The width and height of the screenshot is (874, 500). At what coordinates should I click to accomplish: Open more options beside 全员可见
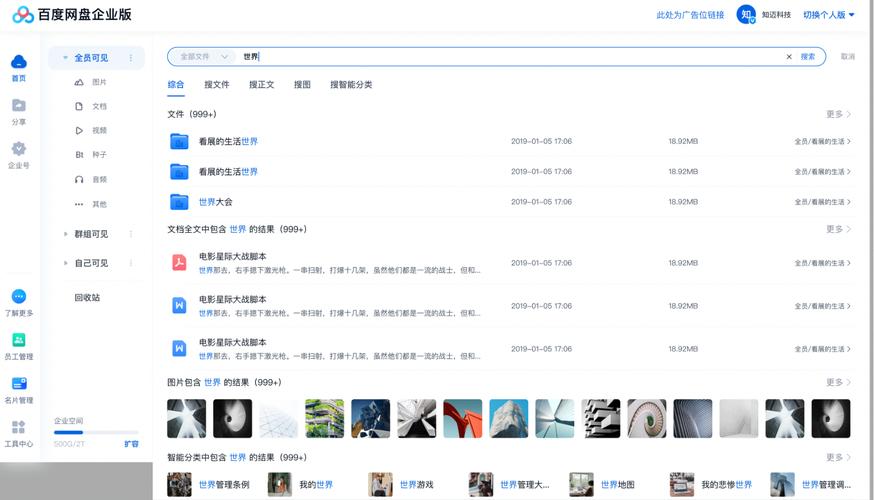131,57
